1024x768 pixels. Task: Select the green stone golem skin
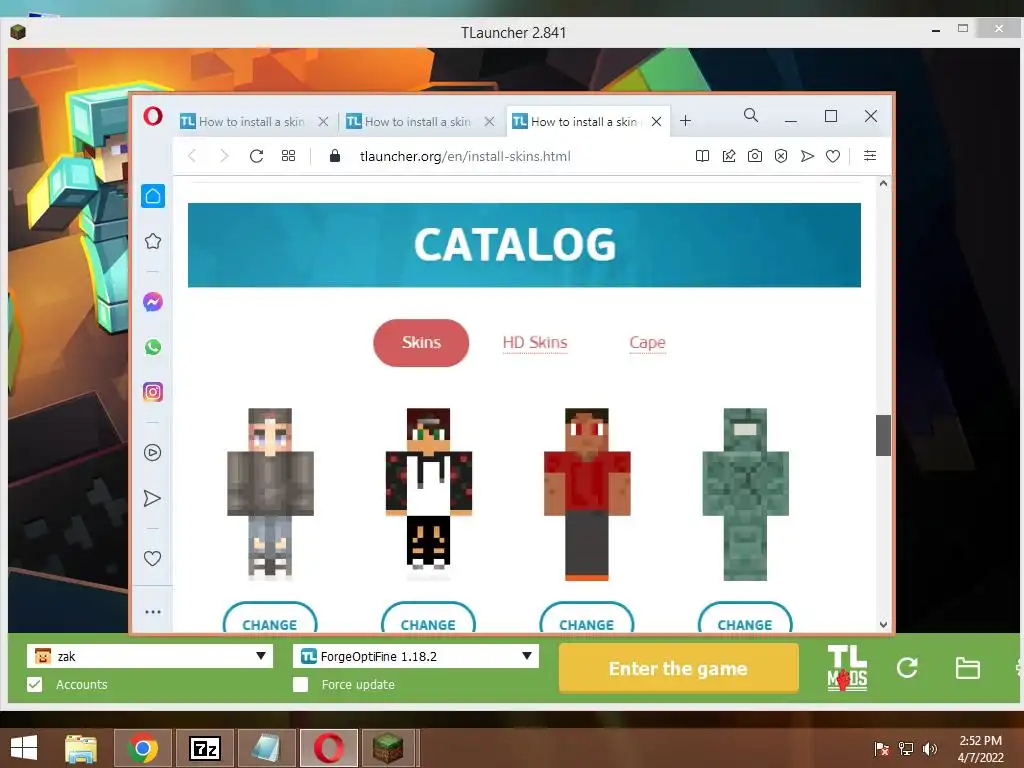[x=745, y=494]
